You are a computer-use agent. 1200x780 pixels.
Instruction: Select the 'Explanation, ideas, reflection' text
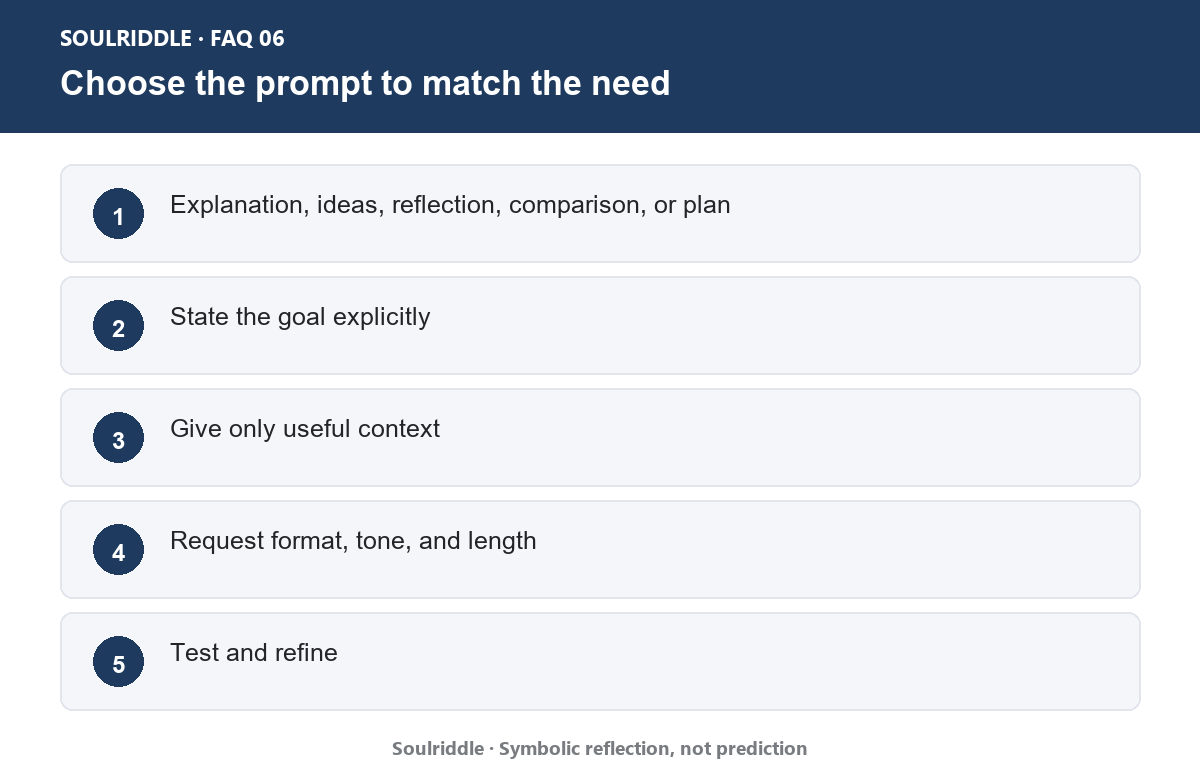[x=336, y=205]
